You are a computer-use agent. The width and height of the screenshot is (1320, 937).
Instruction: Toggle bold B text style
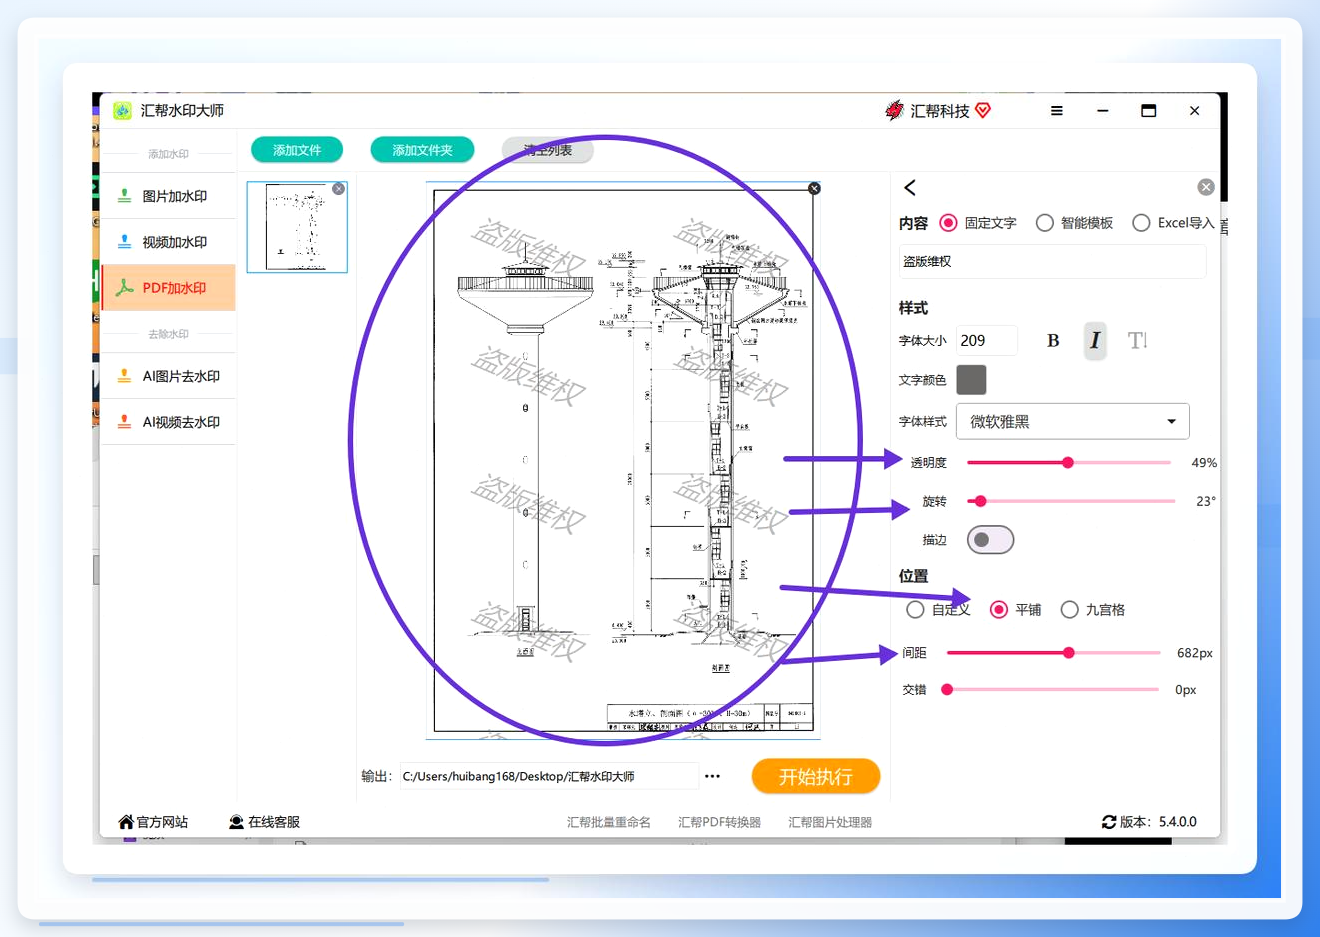(1053, 341)
